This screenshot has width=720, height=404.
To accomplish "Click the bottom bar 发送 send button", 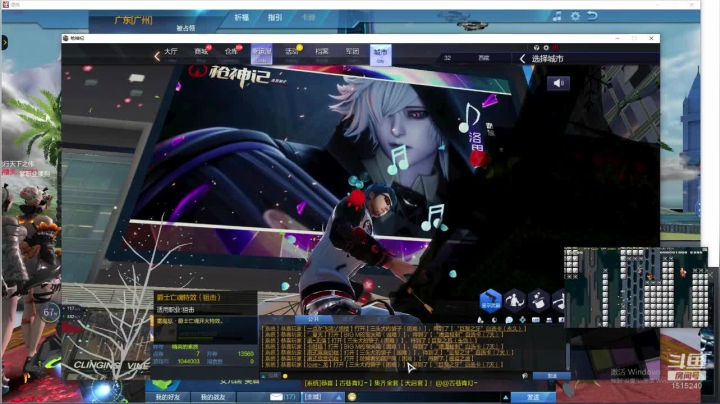I will point(533,397).
